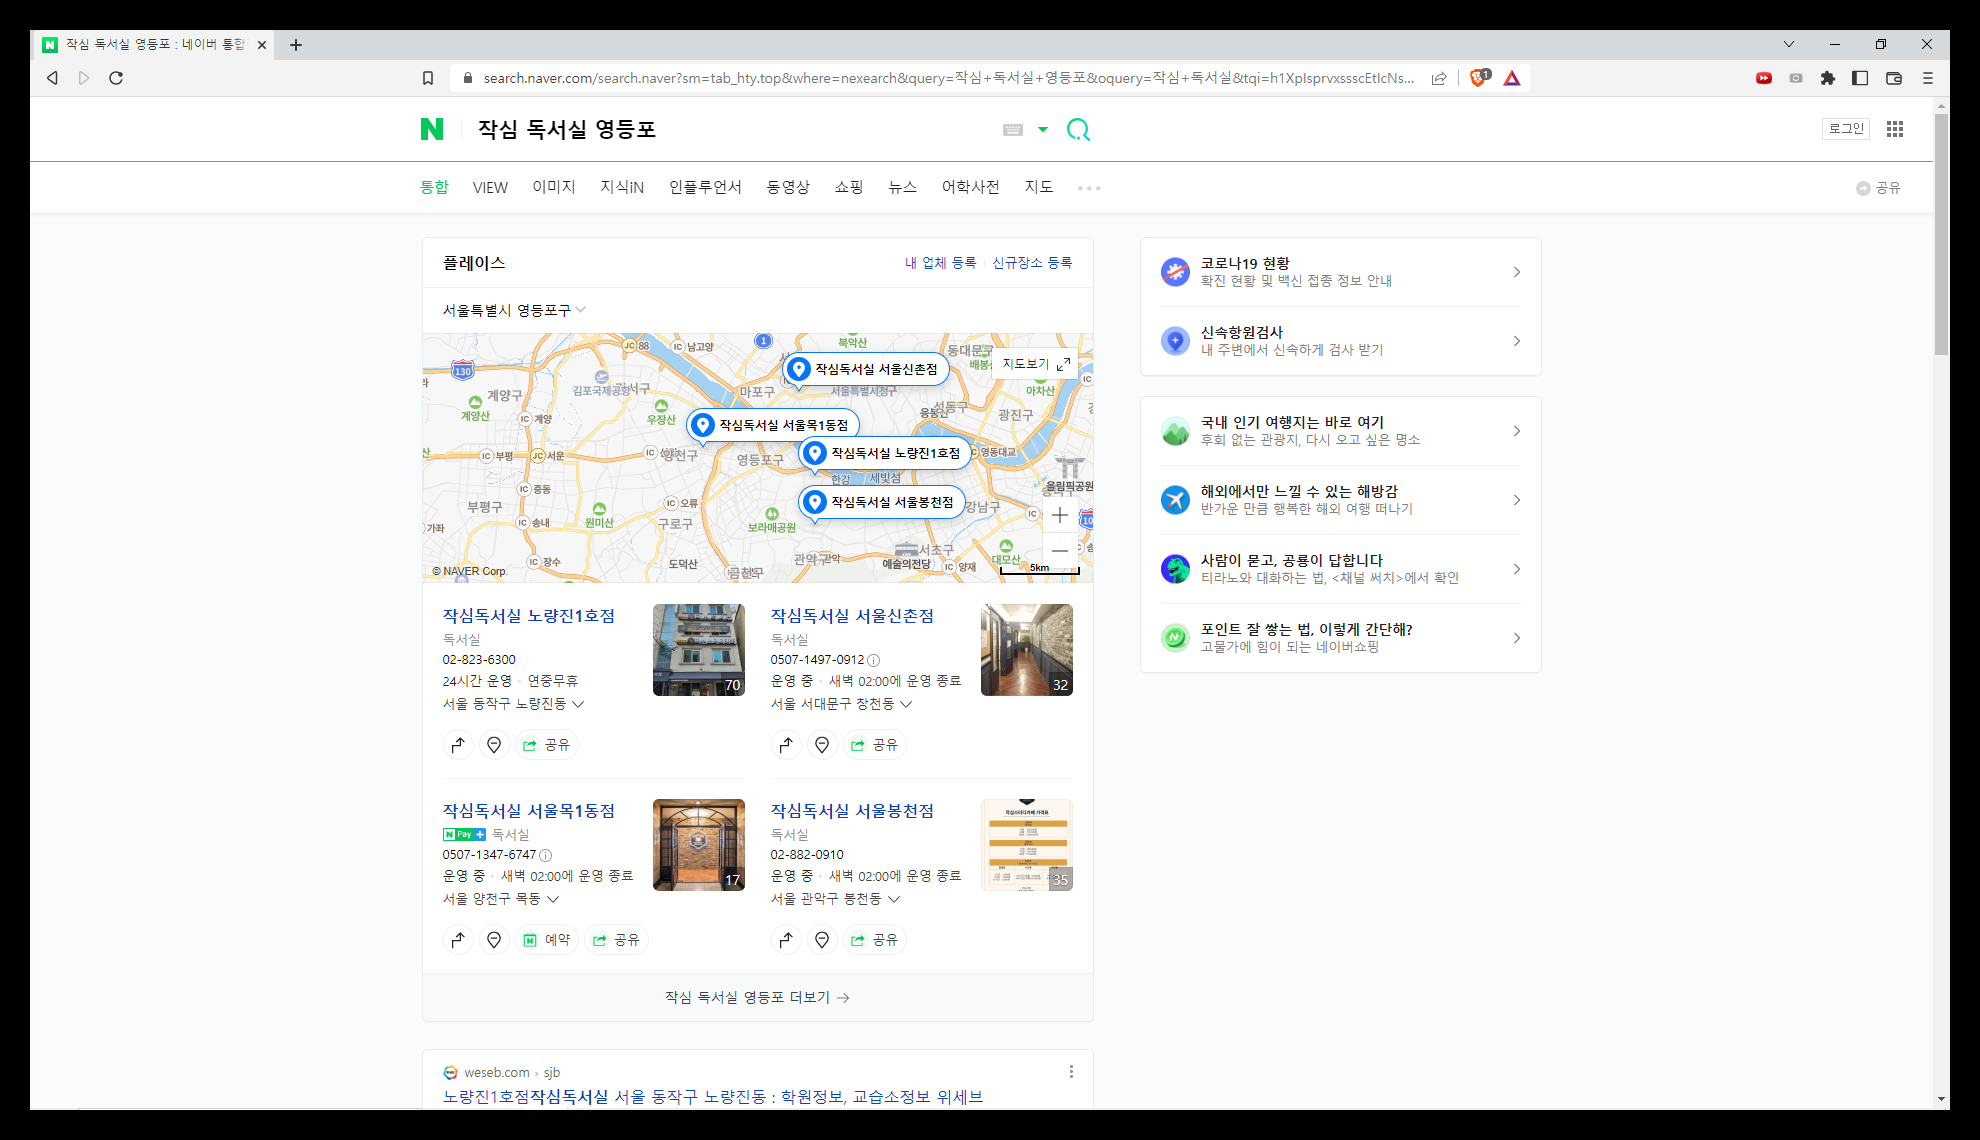Open the 뉴스 tab

(902, 187)
